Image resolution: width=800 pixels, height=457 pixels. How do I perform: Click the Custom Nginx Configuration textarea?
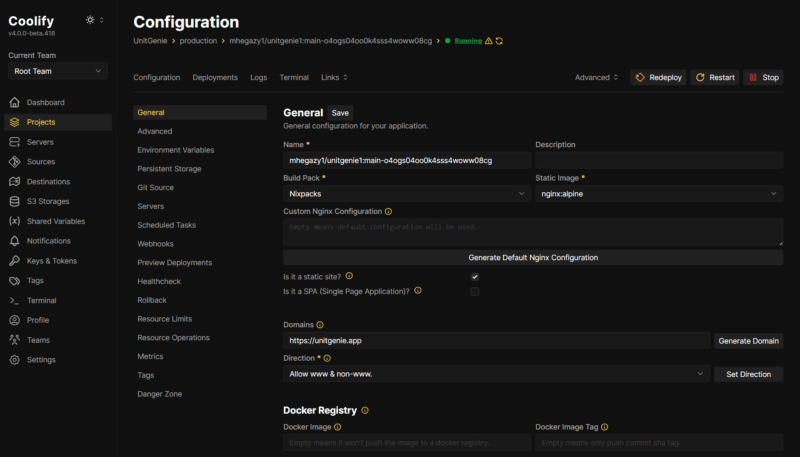533,232
